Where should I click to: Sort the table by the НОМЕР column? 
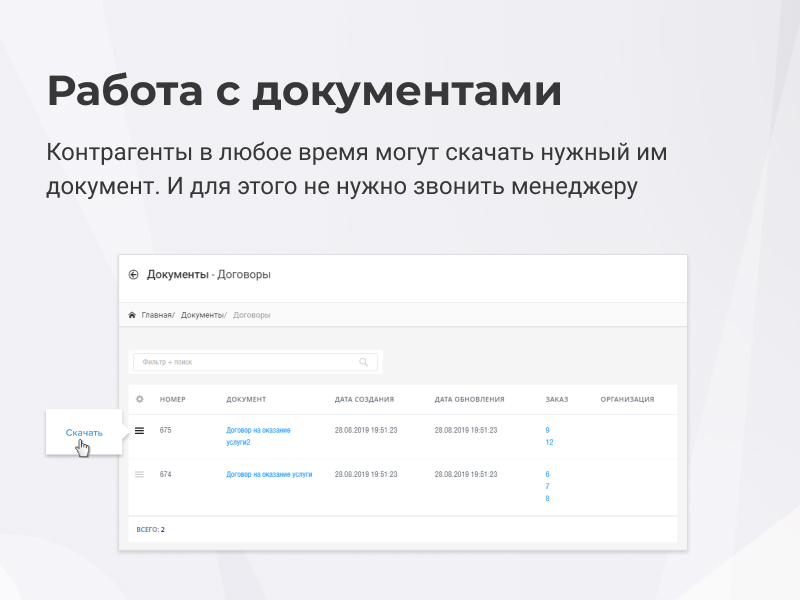[174, 398]
